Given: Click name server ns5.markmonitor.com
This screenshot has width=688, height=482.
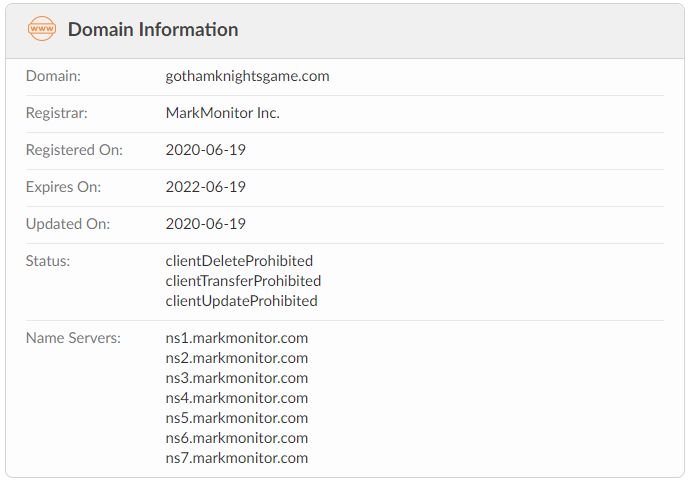Looking at the screenshot, I should tap(237, 418).
